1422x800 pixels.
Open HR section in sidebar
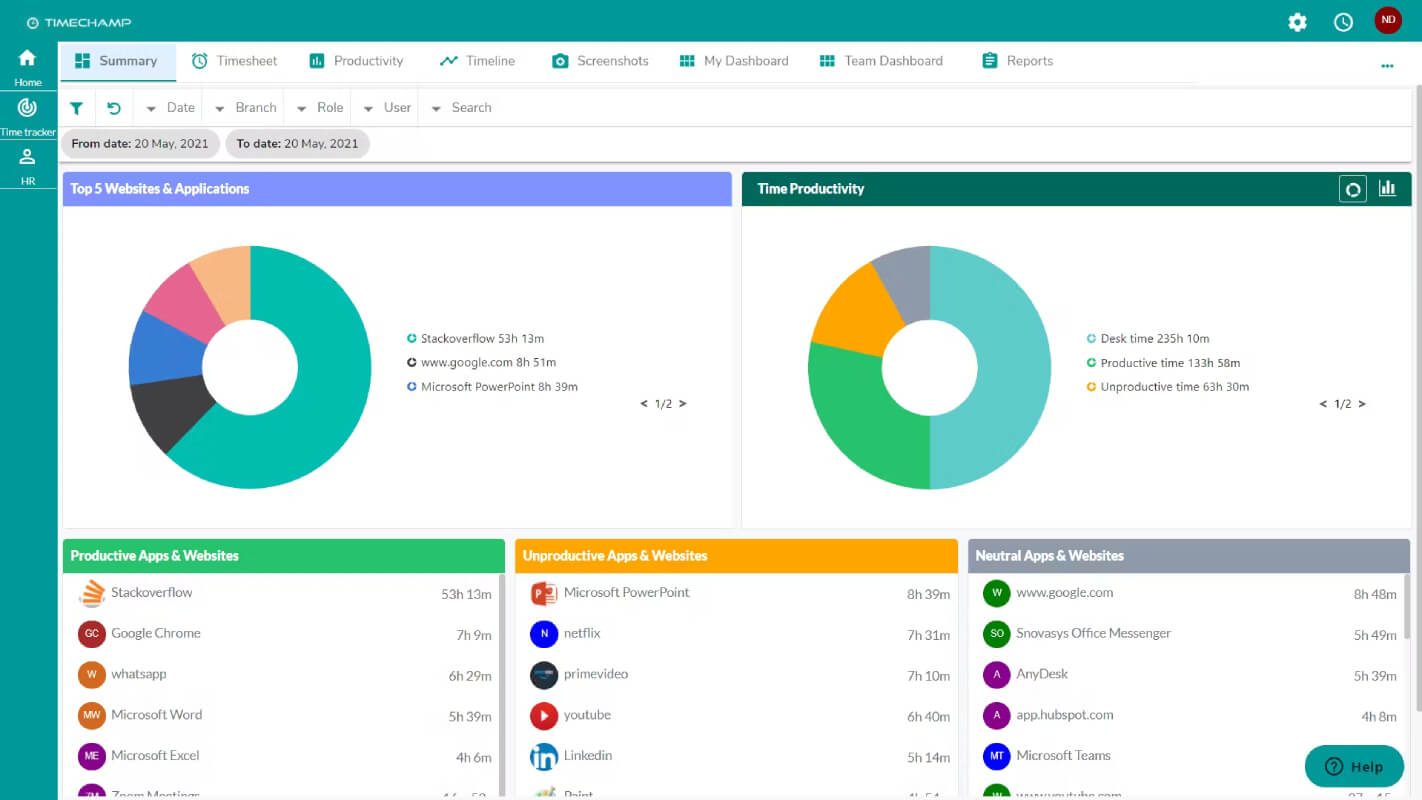(x=28, y=166)
